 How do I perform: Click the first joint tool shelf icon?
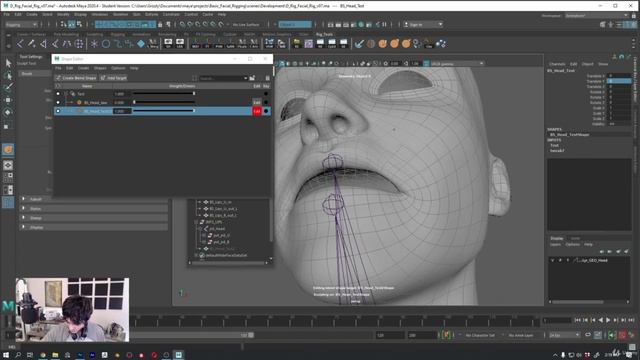20,43
